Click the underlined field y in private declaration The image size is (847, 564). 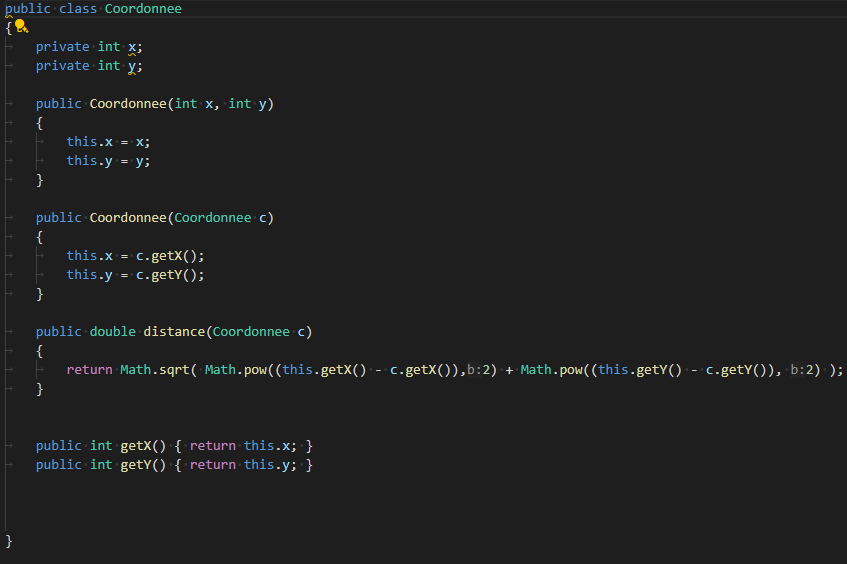coord(132,65)
